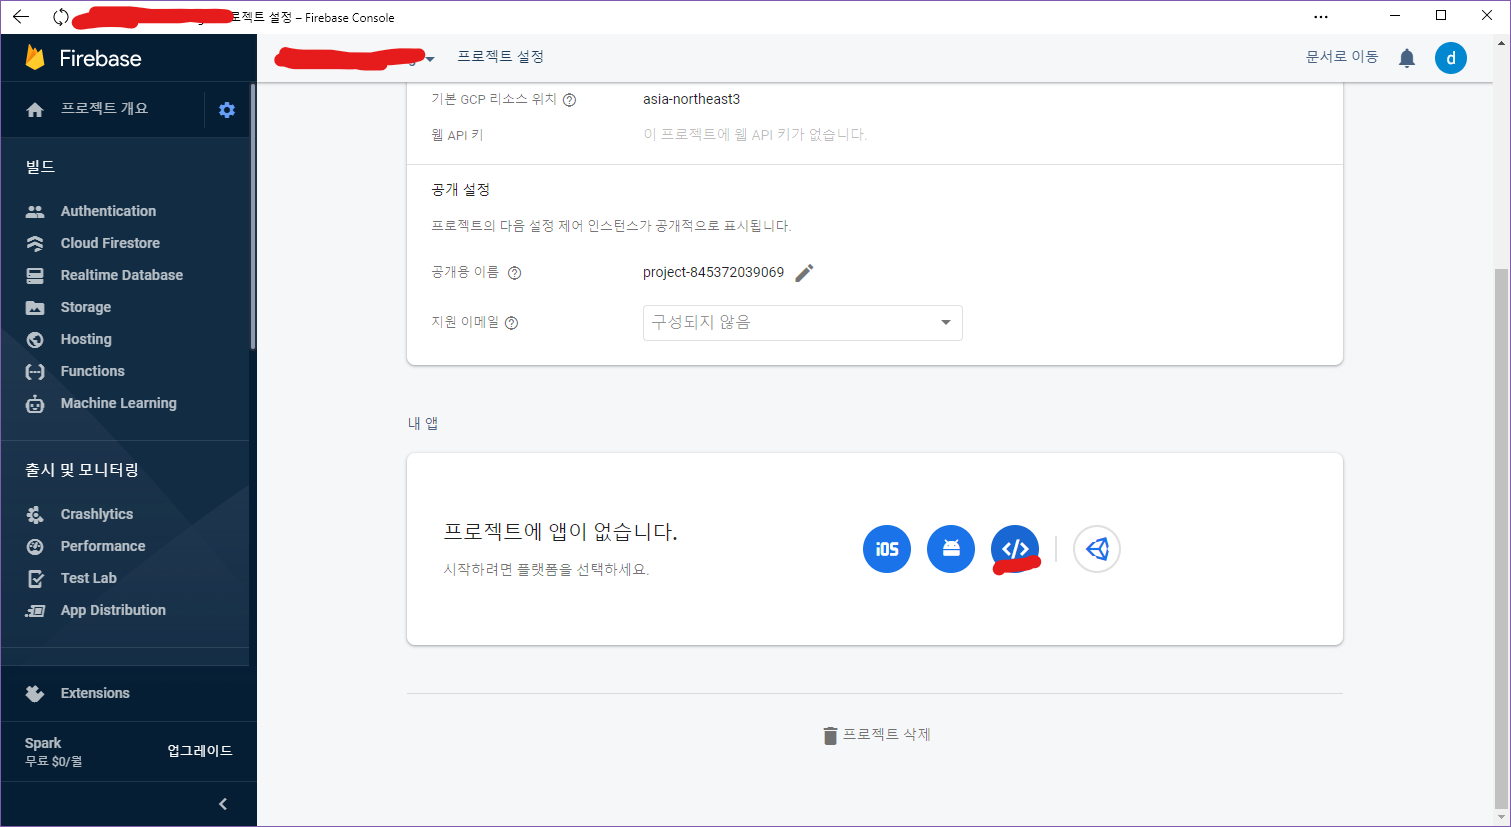Viewport: 1511px width, 827px height.
Task: Click 문서로 이동 docs link
Action: (1342, 57)
